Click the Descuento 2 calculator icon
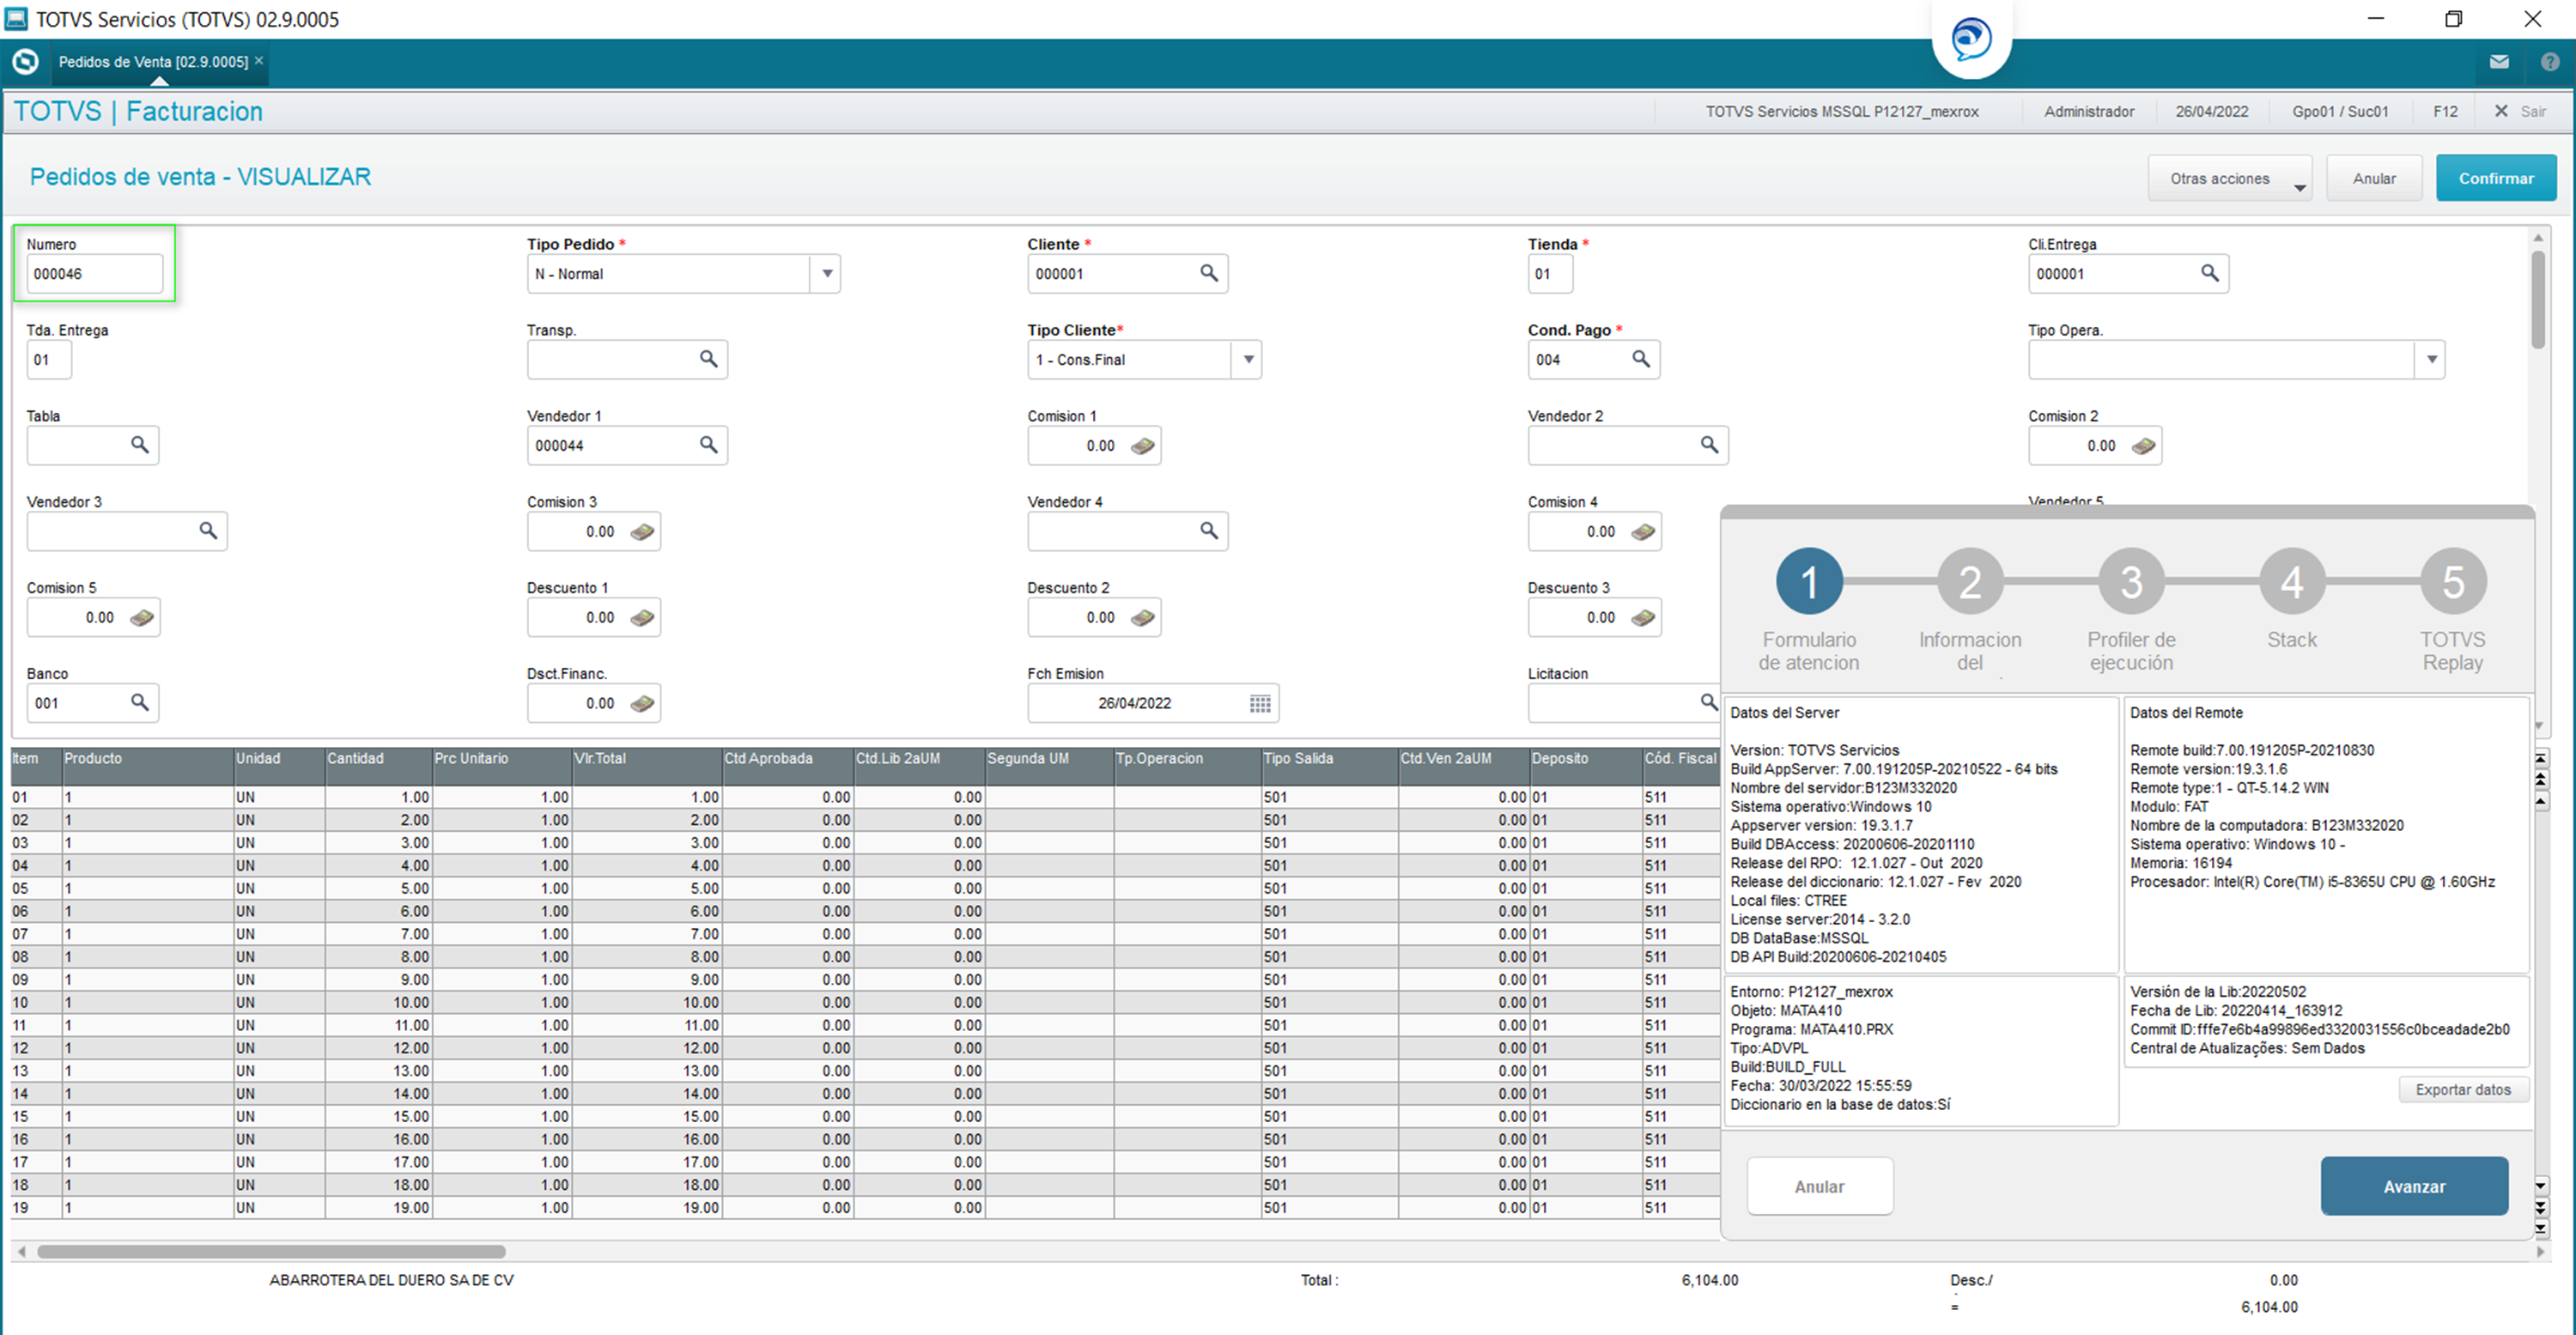This screenshot has width=2576, height=1335. pos(1142,618)
